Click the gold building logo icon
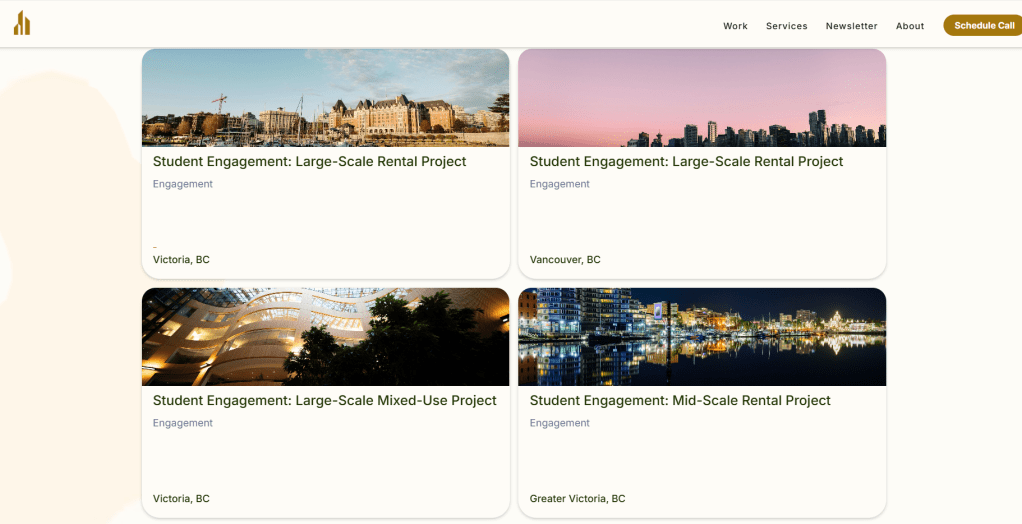 coord(22,23)
